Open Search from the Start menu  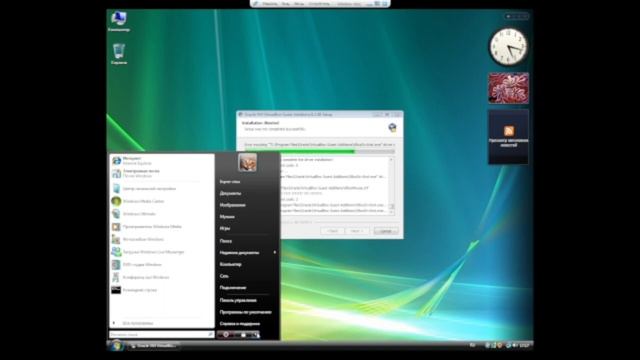click(x=226, y=241)
